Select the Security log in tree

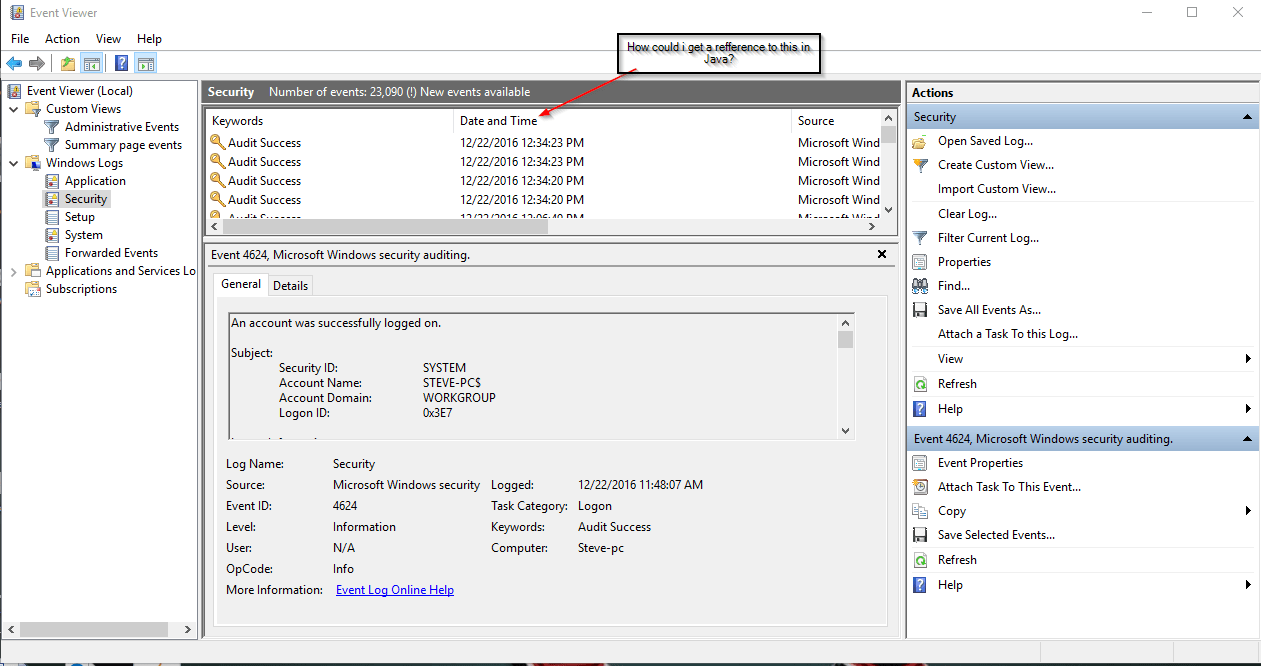tap(86, 199)
